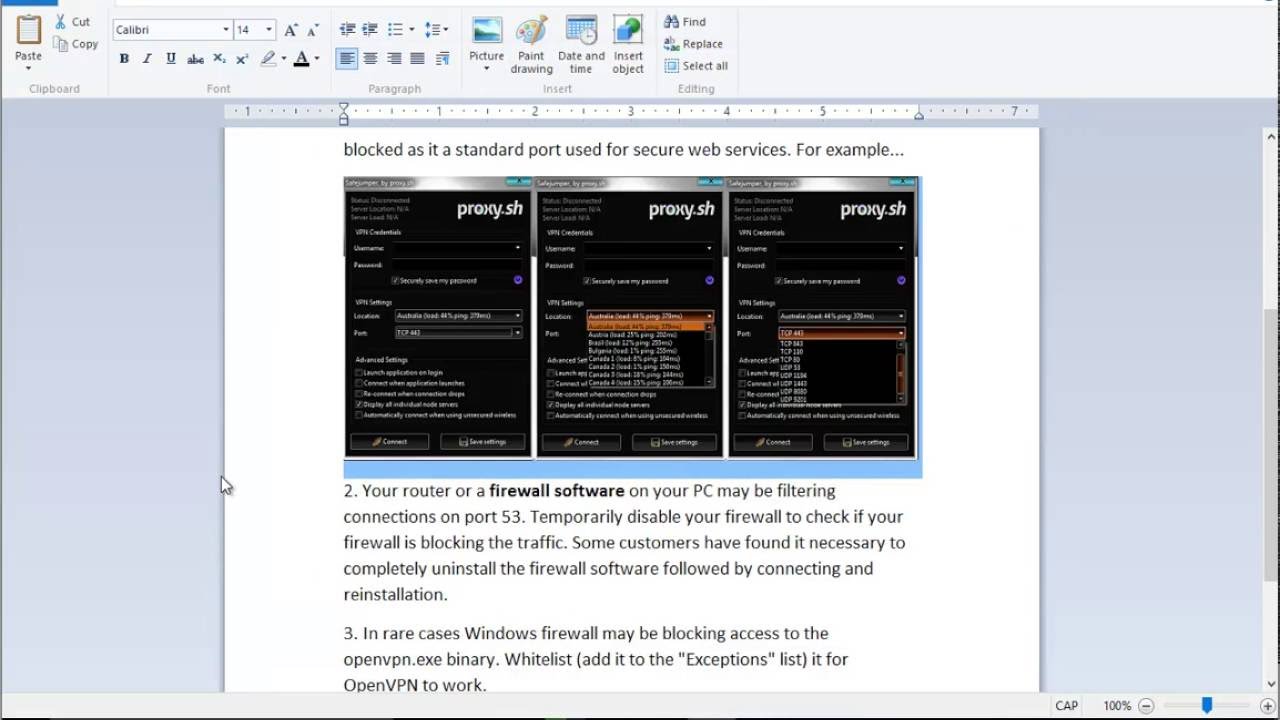This screenshot has width=1280, height=720.
Task: Click the zoom slider handle
Action: [1207, 706]
